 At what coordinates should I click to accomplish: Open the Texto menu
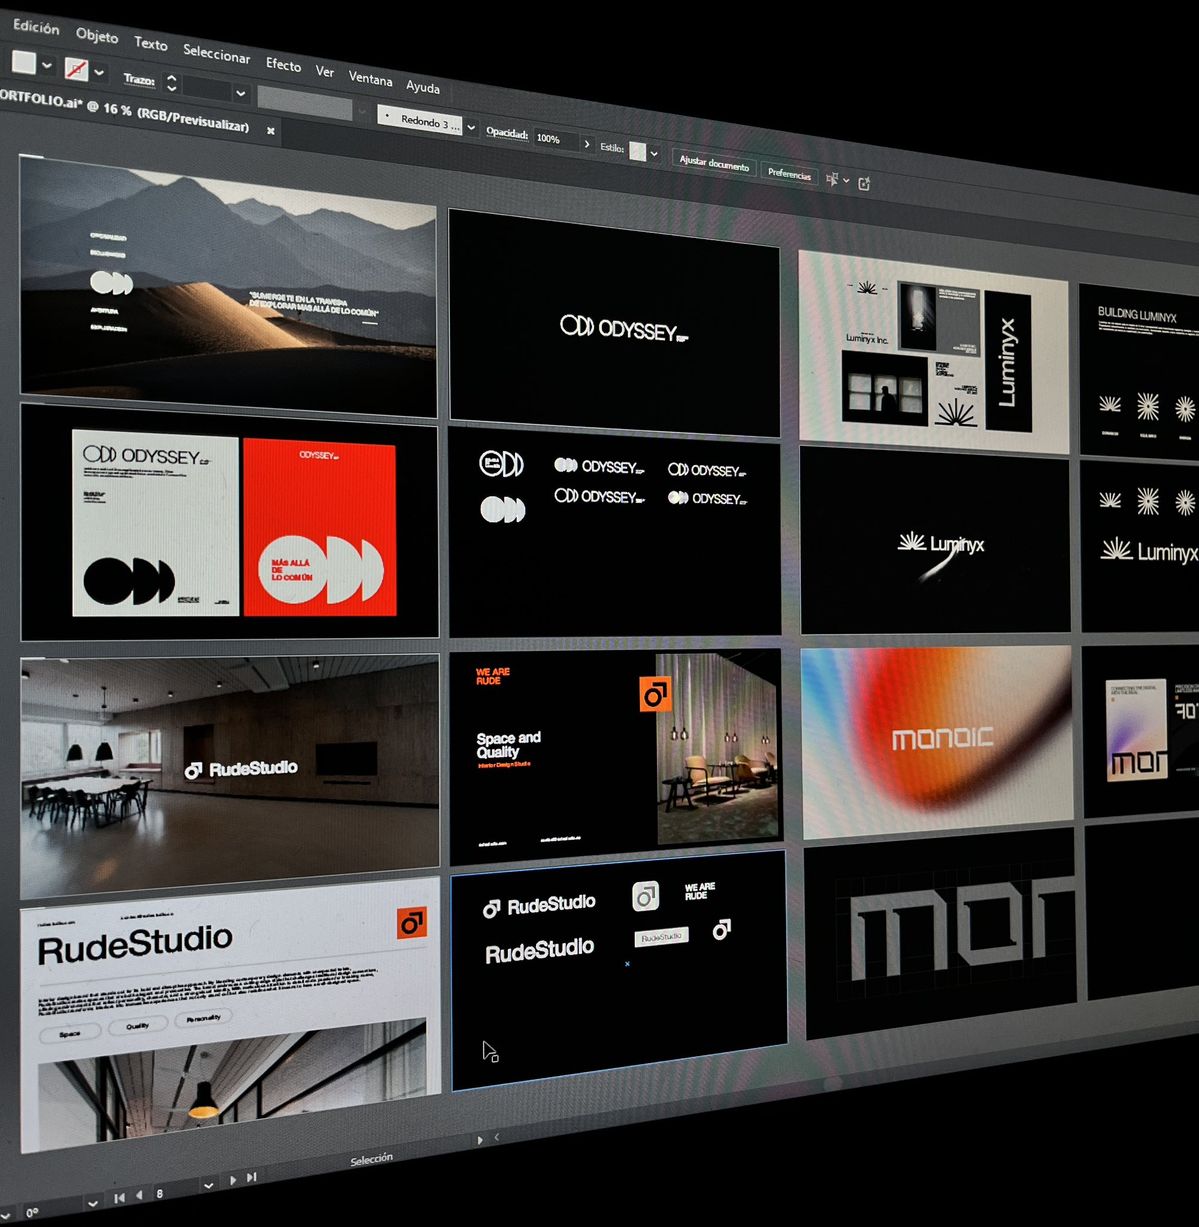point(151,43)
